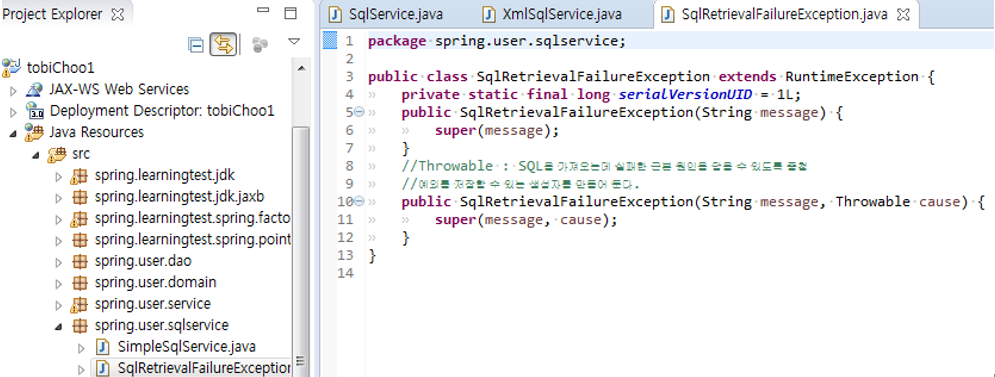Click the src source folder icon

(58, 154)
